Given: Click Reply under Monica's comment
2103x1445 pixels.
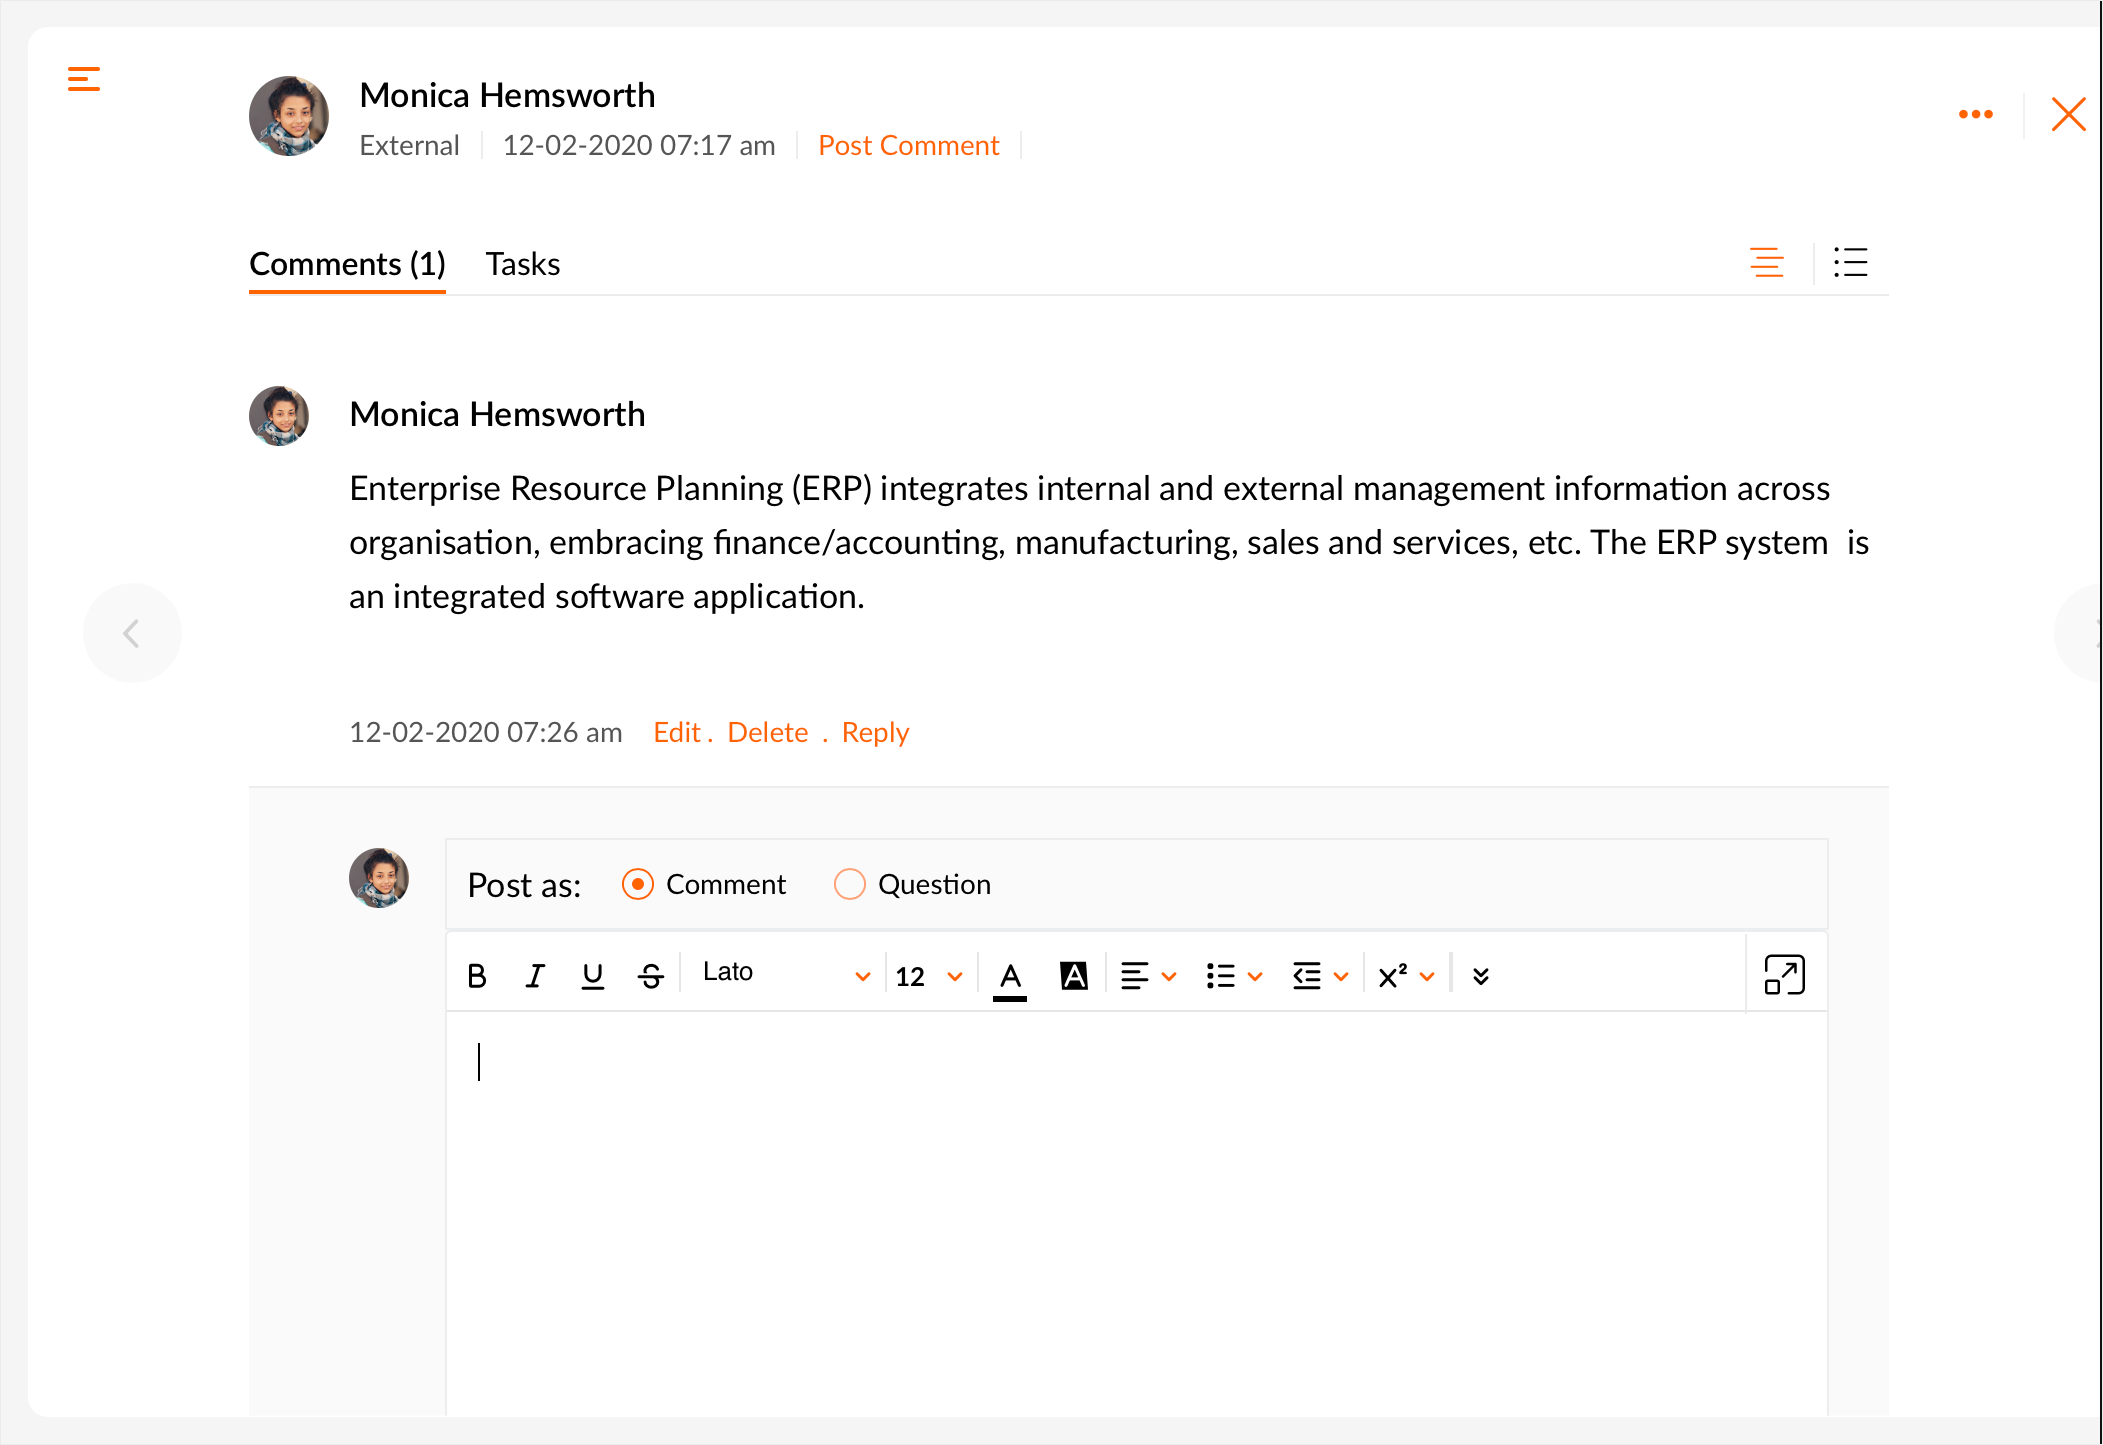Looking at the screenshot, I should tap(875, 733).
